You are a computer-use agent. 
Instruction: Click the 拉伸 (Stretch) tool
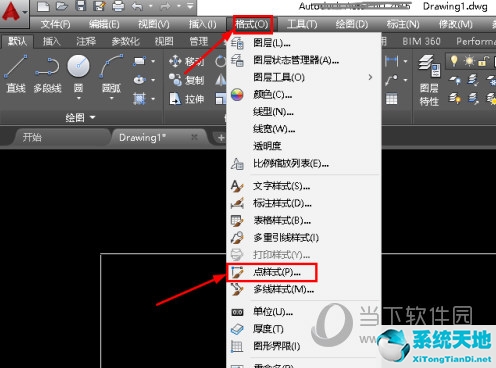[186, 99]
